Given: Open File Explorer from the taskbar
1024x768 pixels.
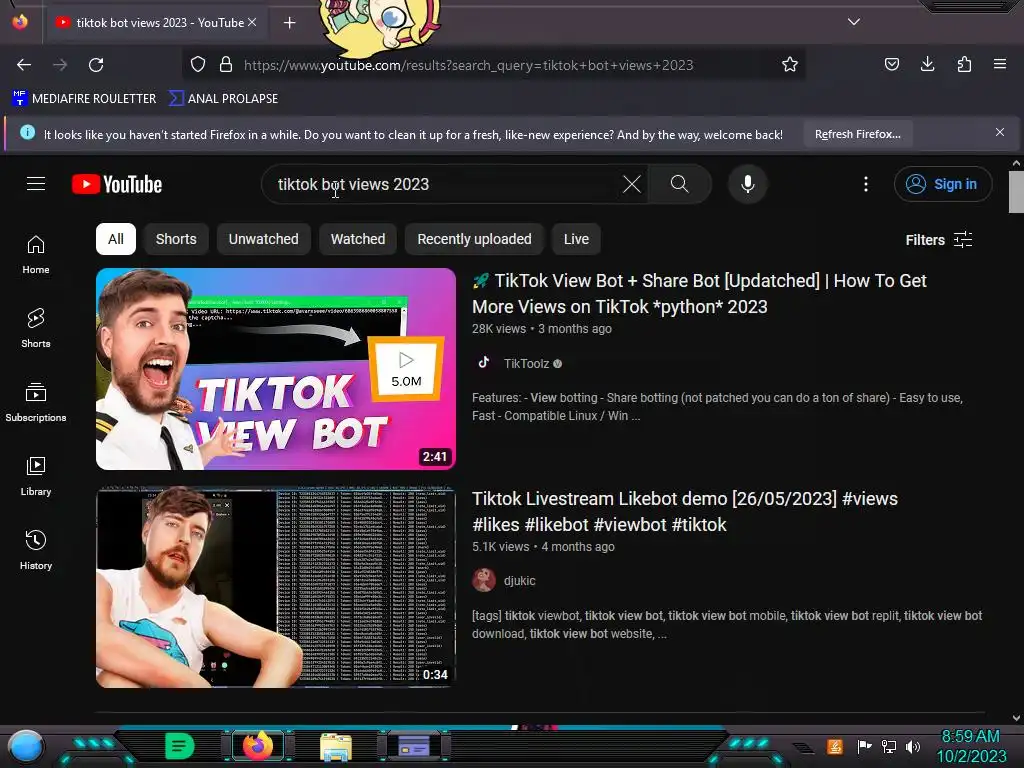Looking at the screenshot, I should pyautogui.click(x=336, y=746).
